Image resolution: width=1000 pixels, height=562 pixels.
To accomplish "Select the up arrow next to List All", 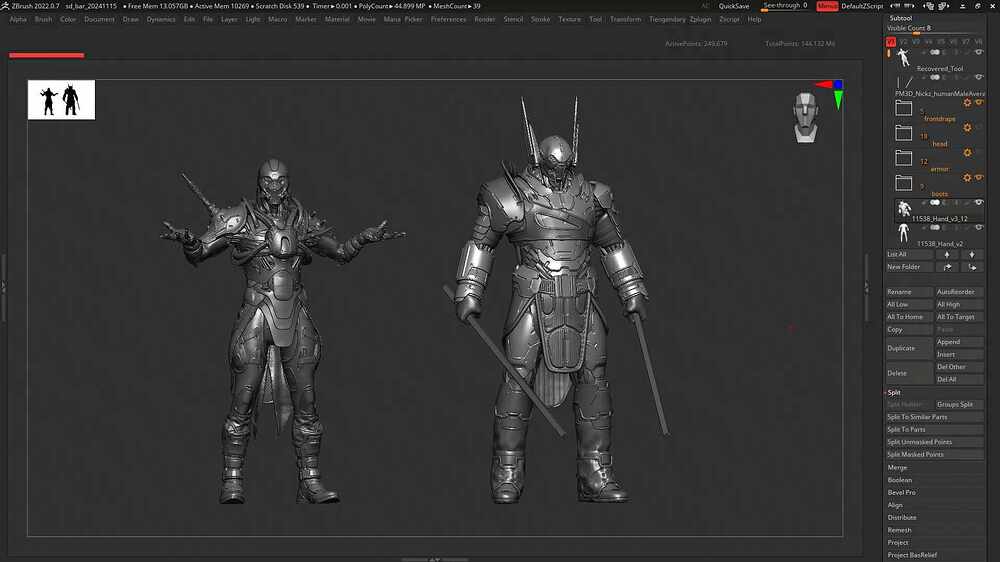I will [x=947, y=255].
